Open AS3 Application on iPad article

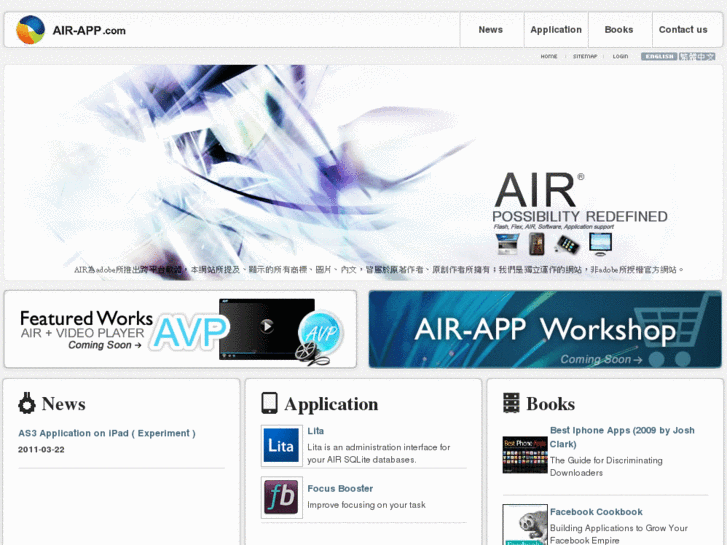pyautogui.click(x=107, y=433)
